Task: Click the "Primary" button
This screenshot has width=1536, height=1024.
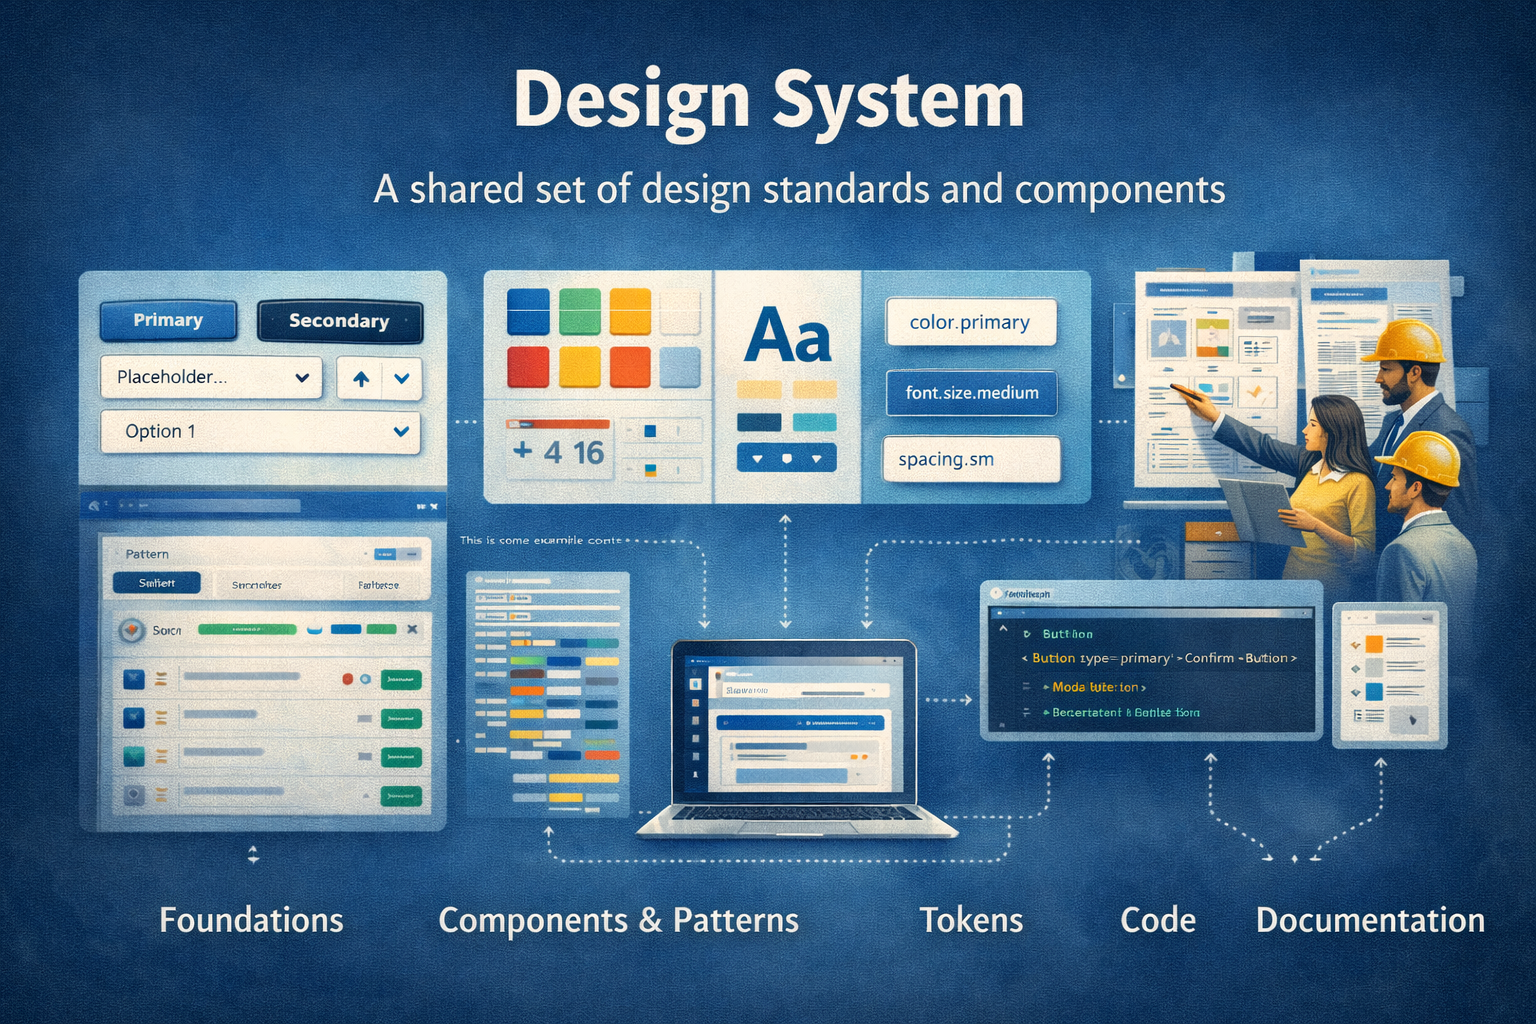Action: click(167, 321)
